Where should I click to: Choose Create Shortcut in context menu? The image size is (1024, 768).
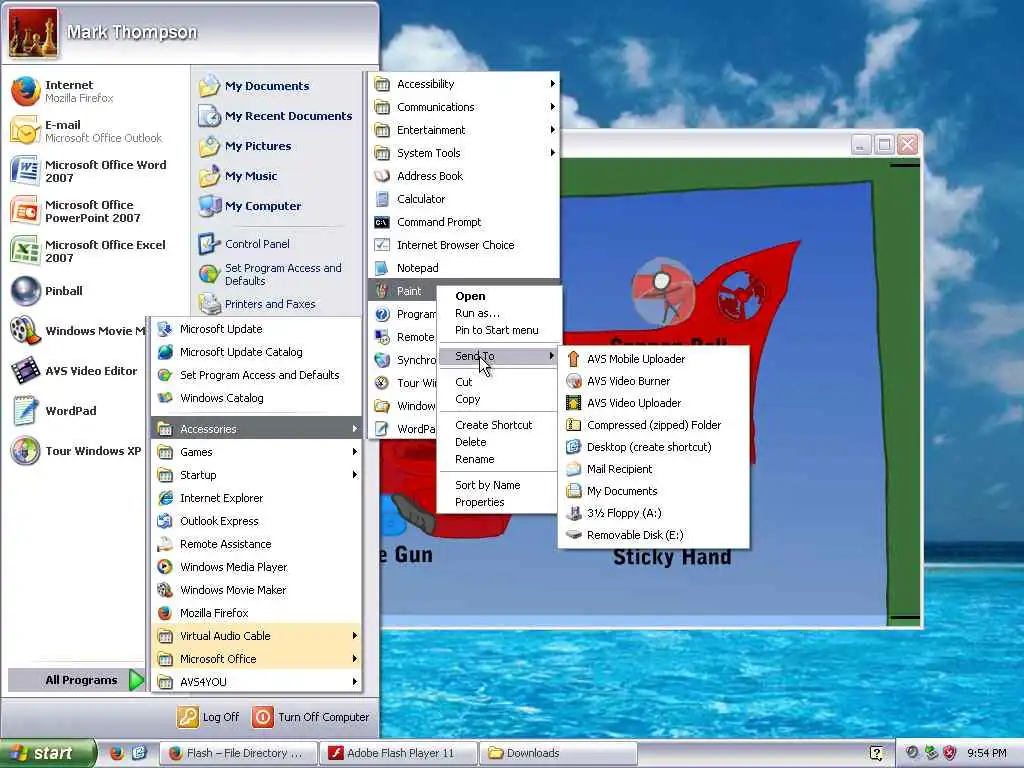click(x=498, y=424)
